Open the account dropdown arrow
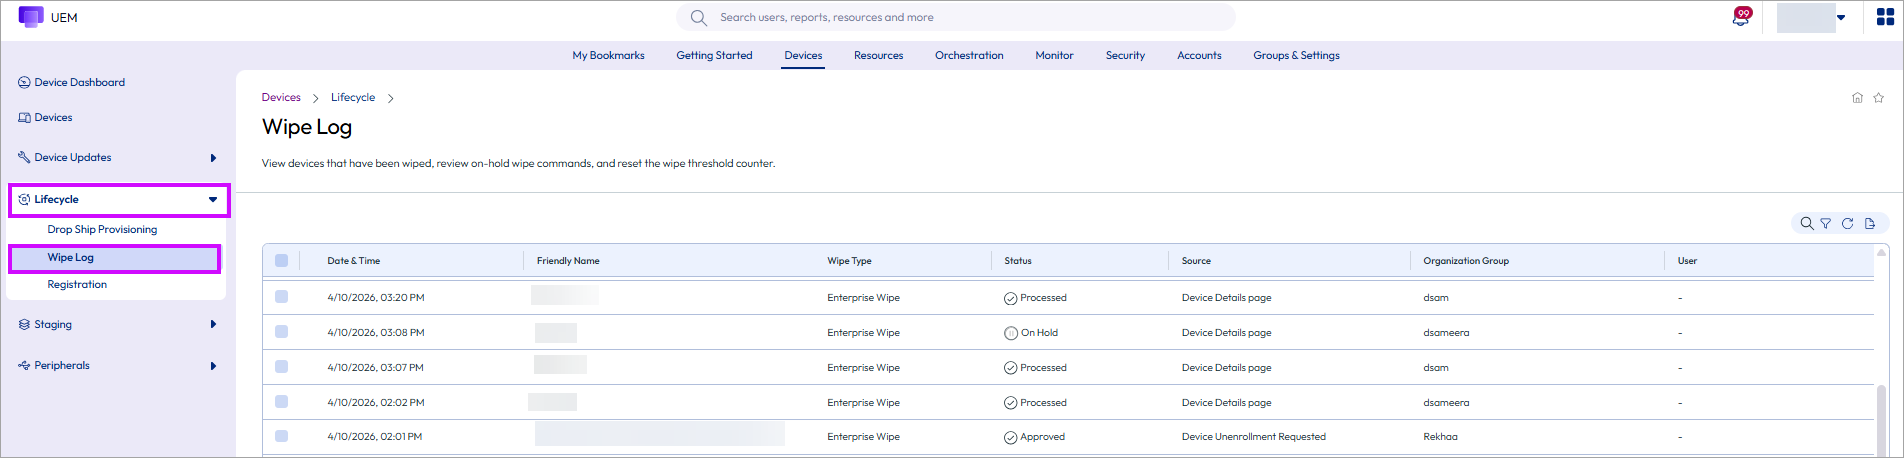This screenshot has width=1904, height=458. [1841, 17]
